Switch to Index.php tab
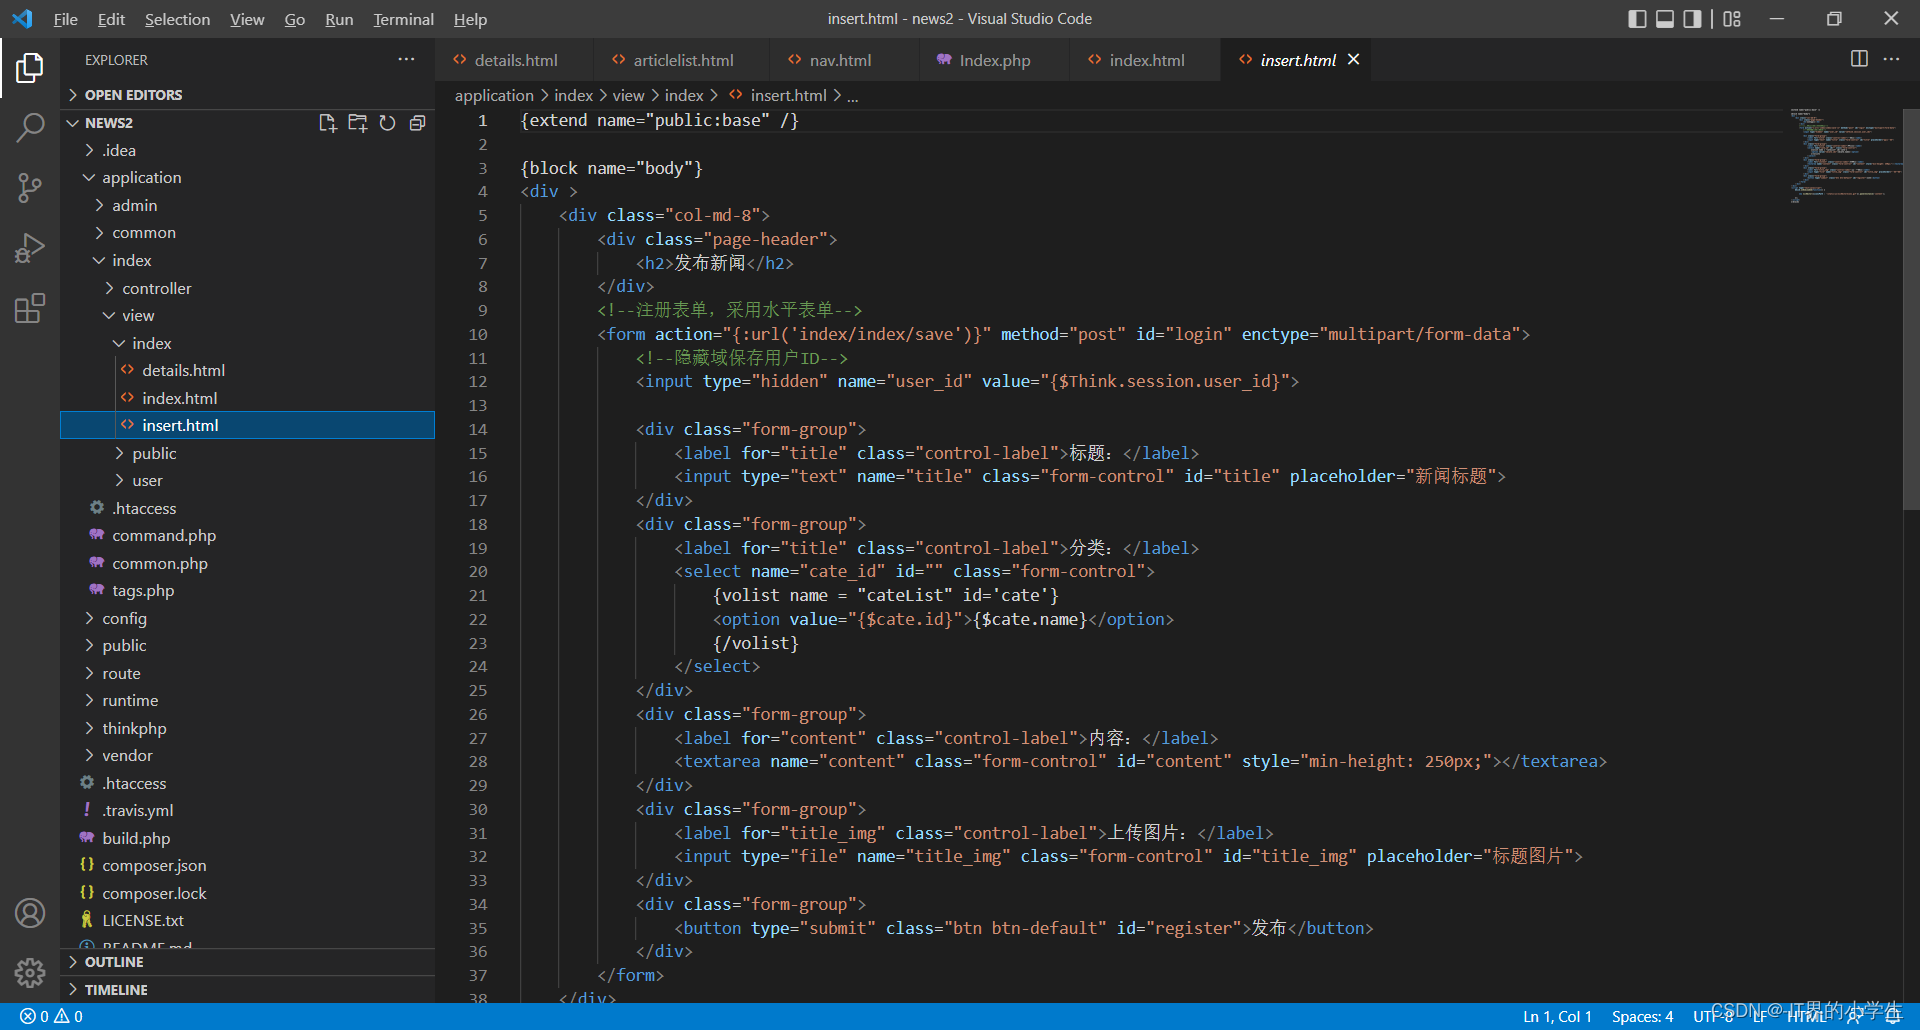Viewport: 1920px width, 1030px height. 994,60
